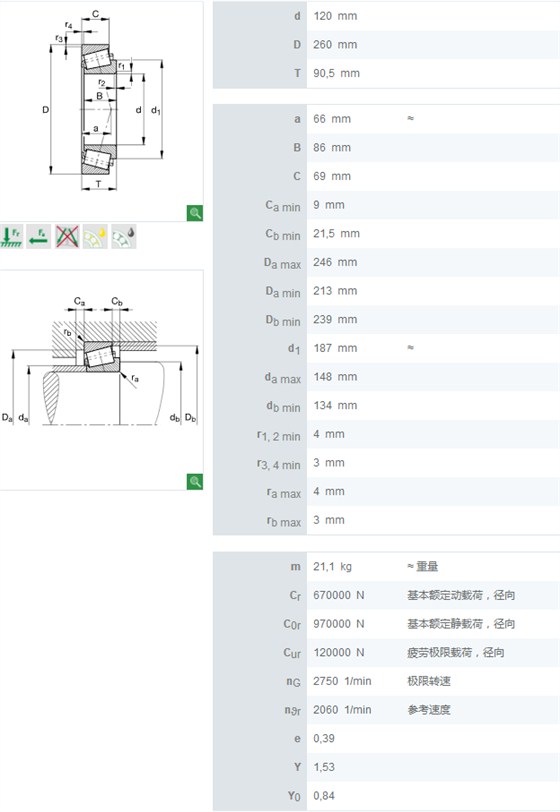Image resolution: width=560 pixels, height=812 pixels.
Task: Click the C0r 970000 N static load value
Action: 338,624
